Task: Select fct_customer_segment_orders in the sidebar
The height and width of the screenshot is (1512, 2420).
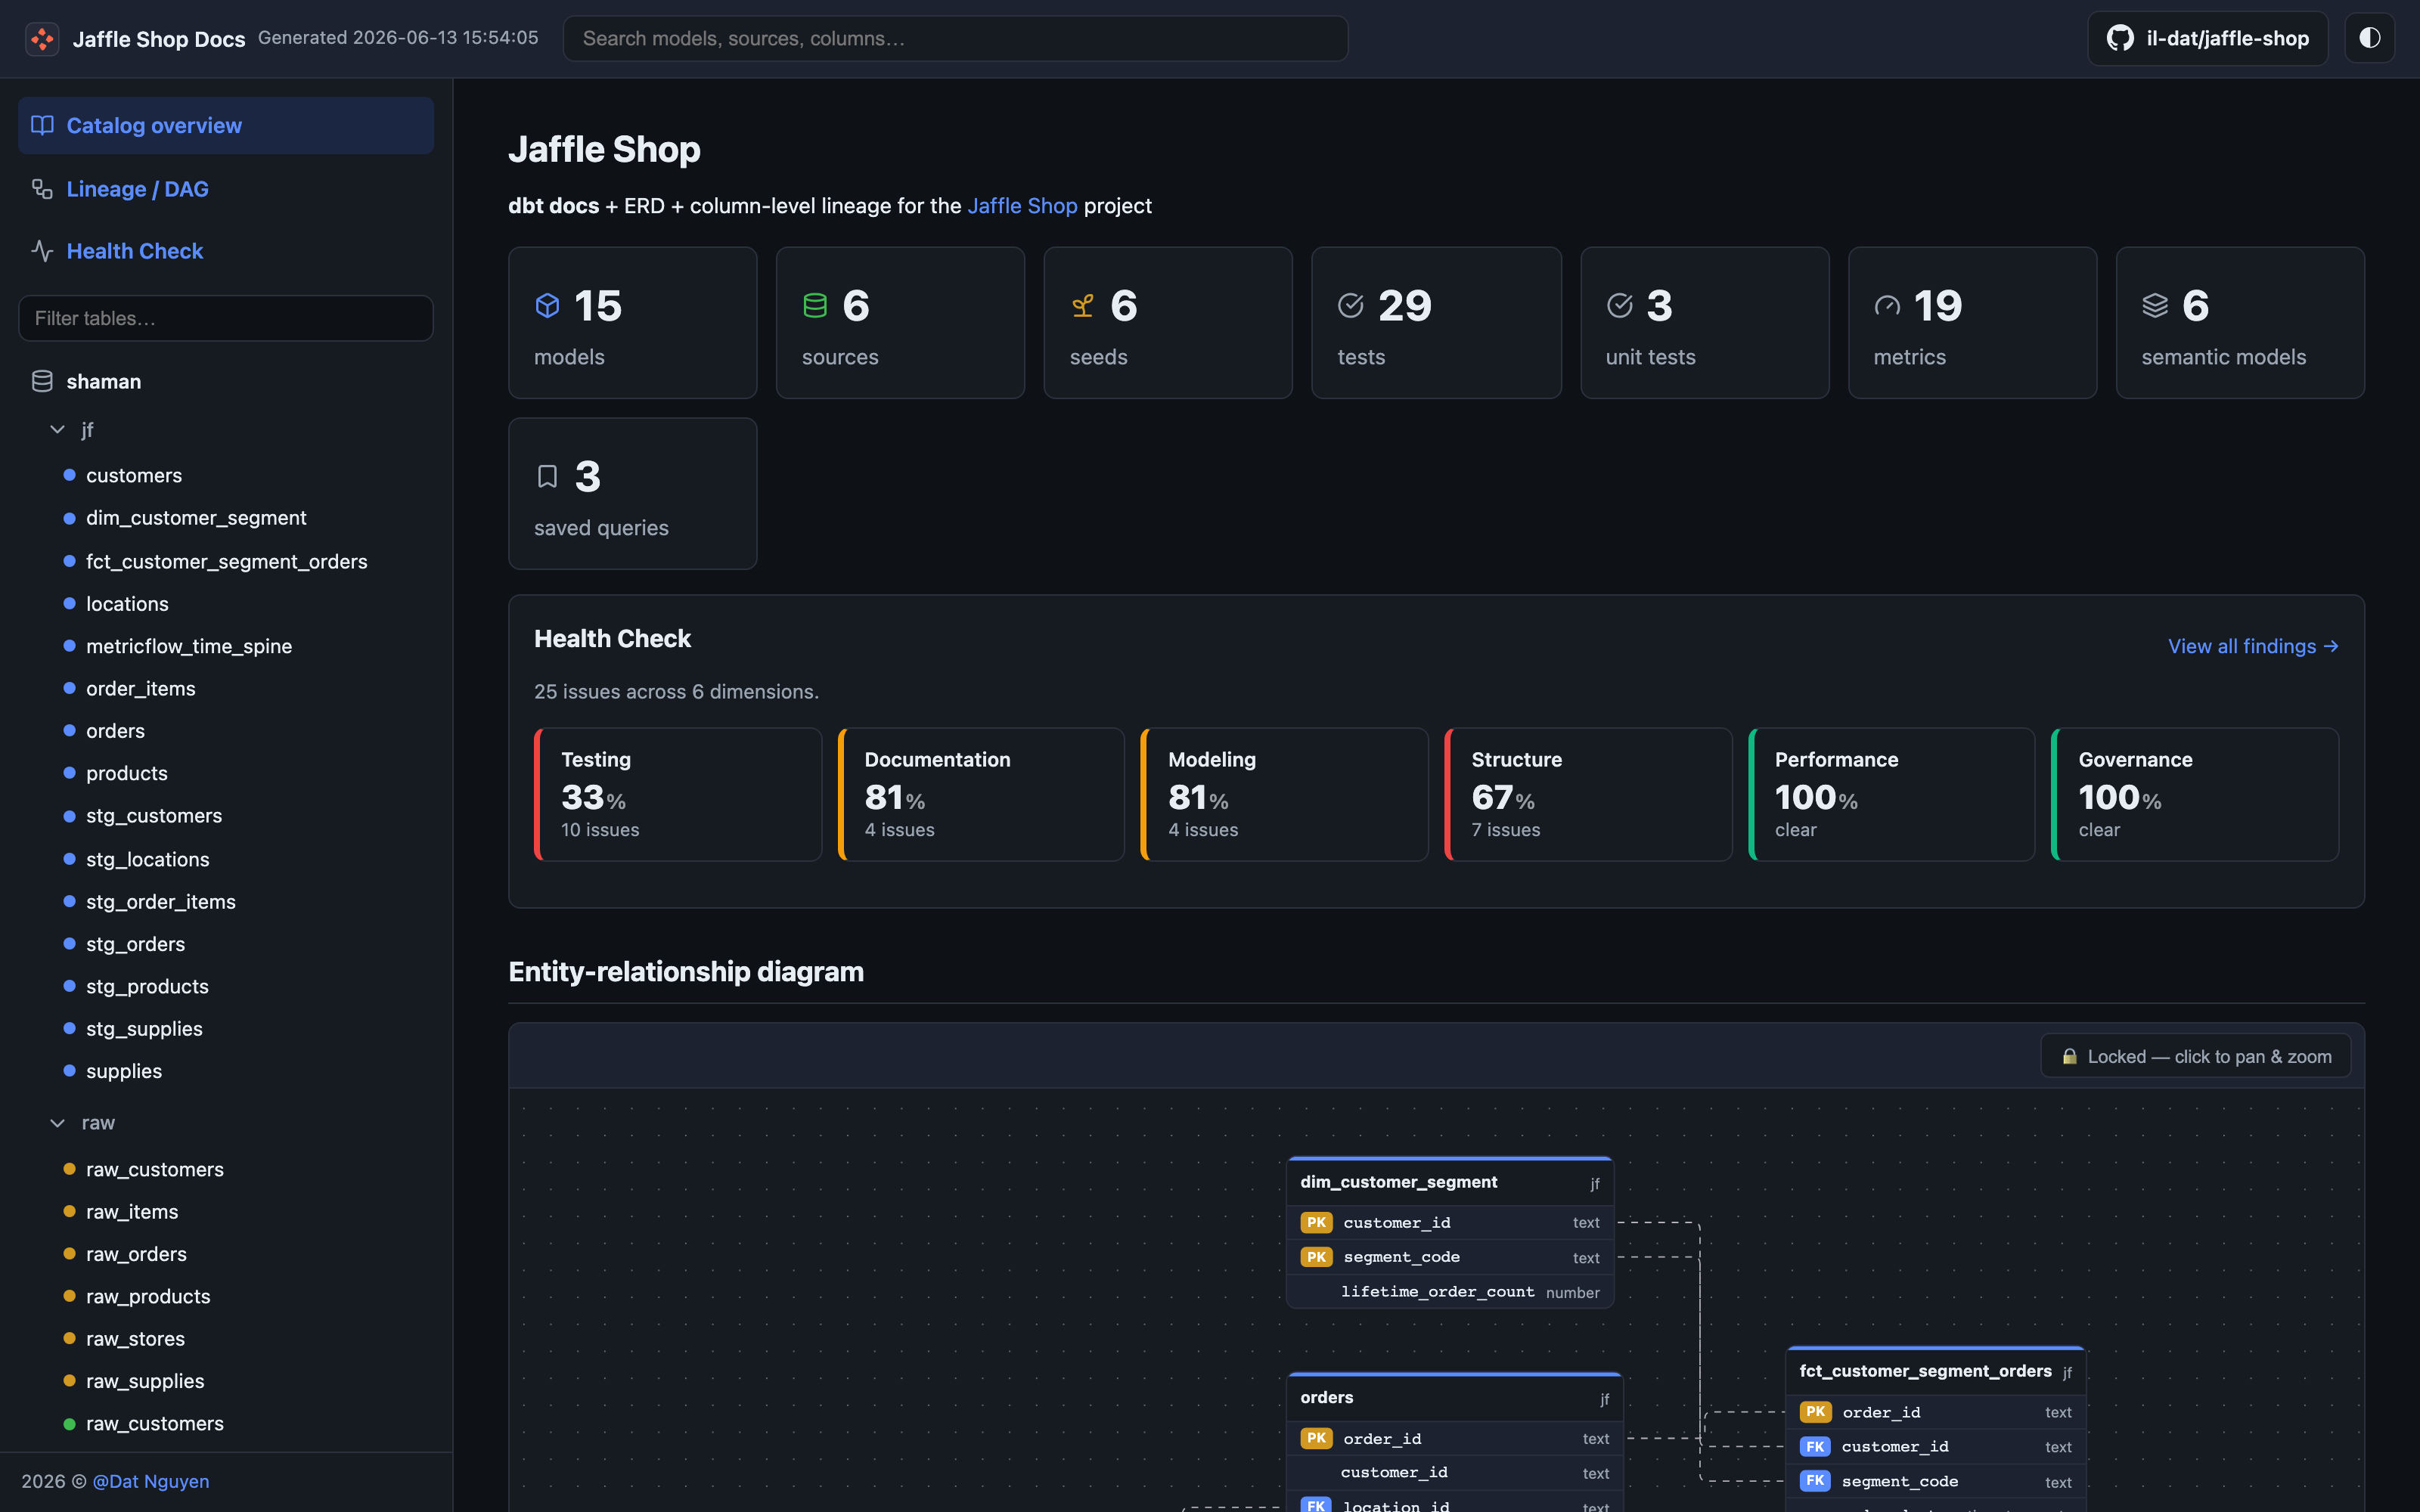Action: pyautogui.click(x=226, y=562)
